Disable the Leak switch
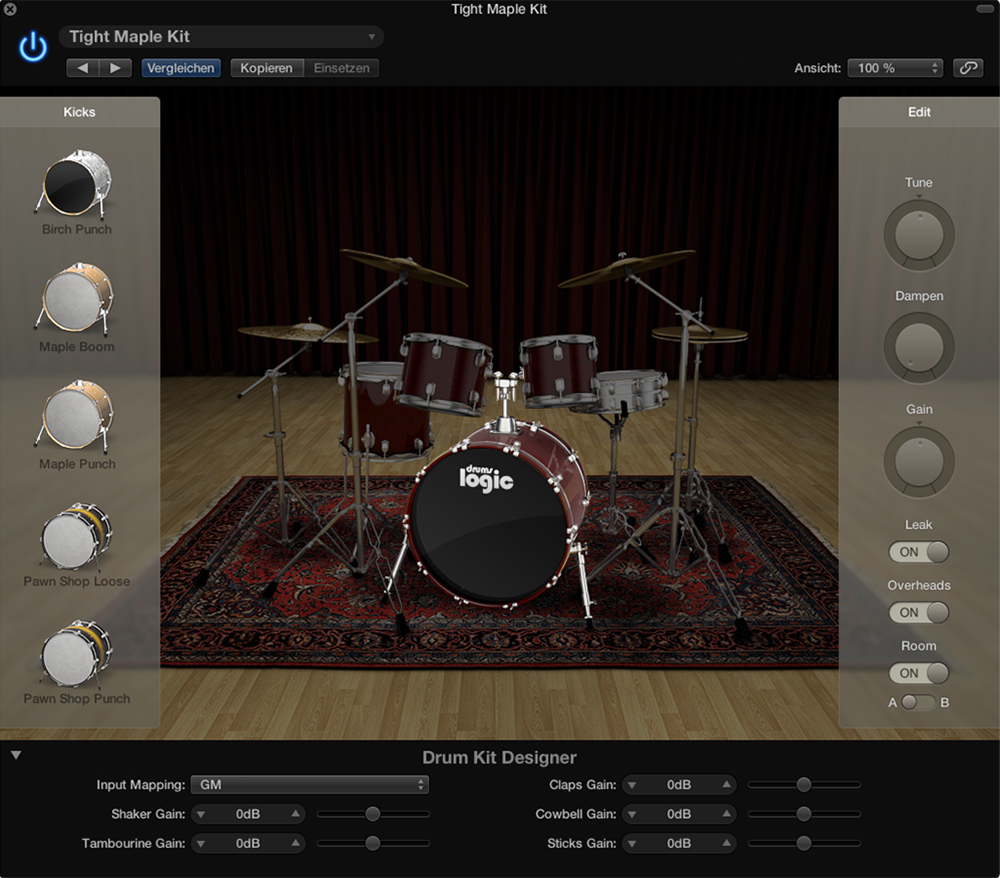 (918, 552)
